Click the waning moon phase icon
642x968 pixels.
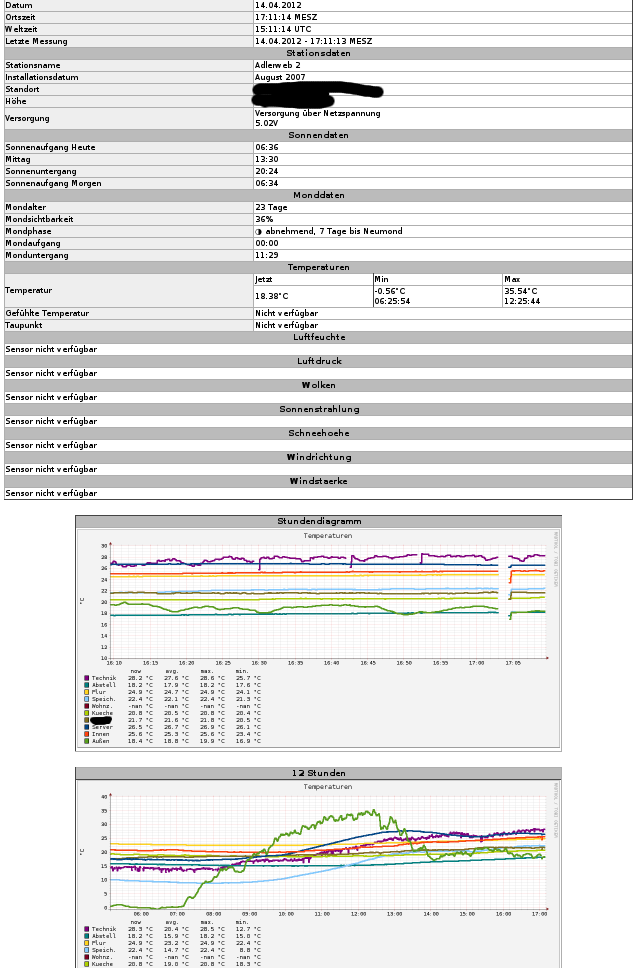tap(259, 232)
